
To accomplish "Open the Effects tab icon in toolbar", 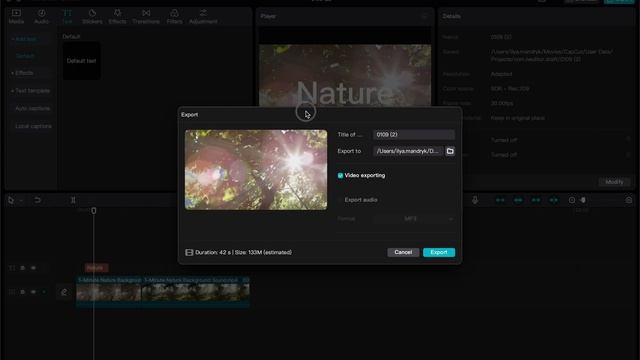I will pyautogui.click(x=117, y=13).
